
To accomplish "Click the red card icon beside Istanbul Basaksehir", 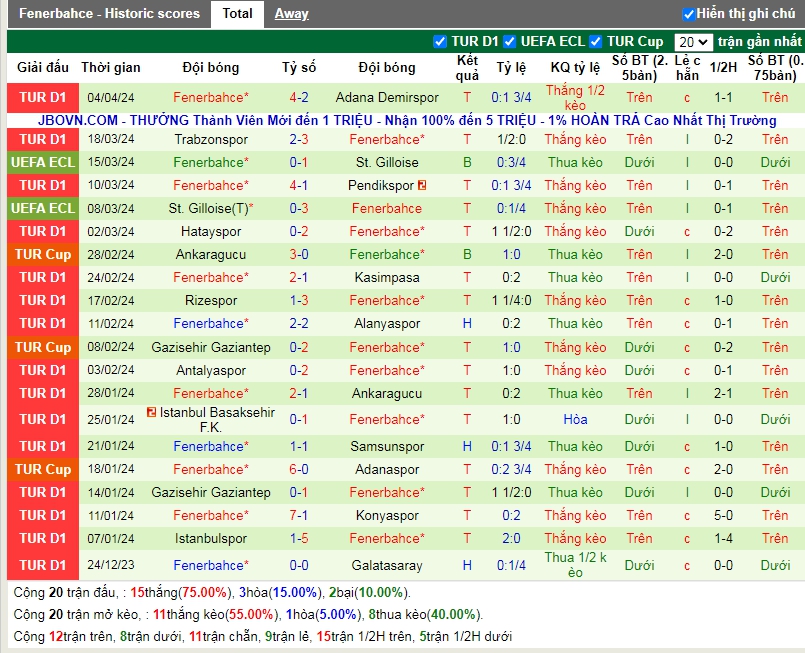I will coord(151,412).
